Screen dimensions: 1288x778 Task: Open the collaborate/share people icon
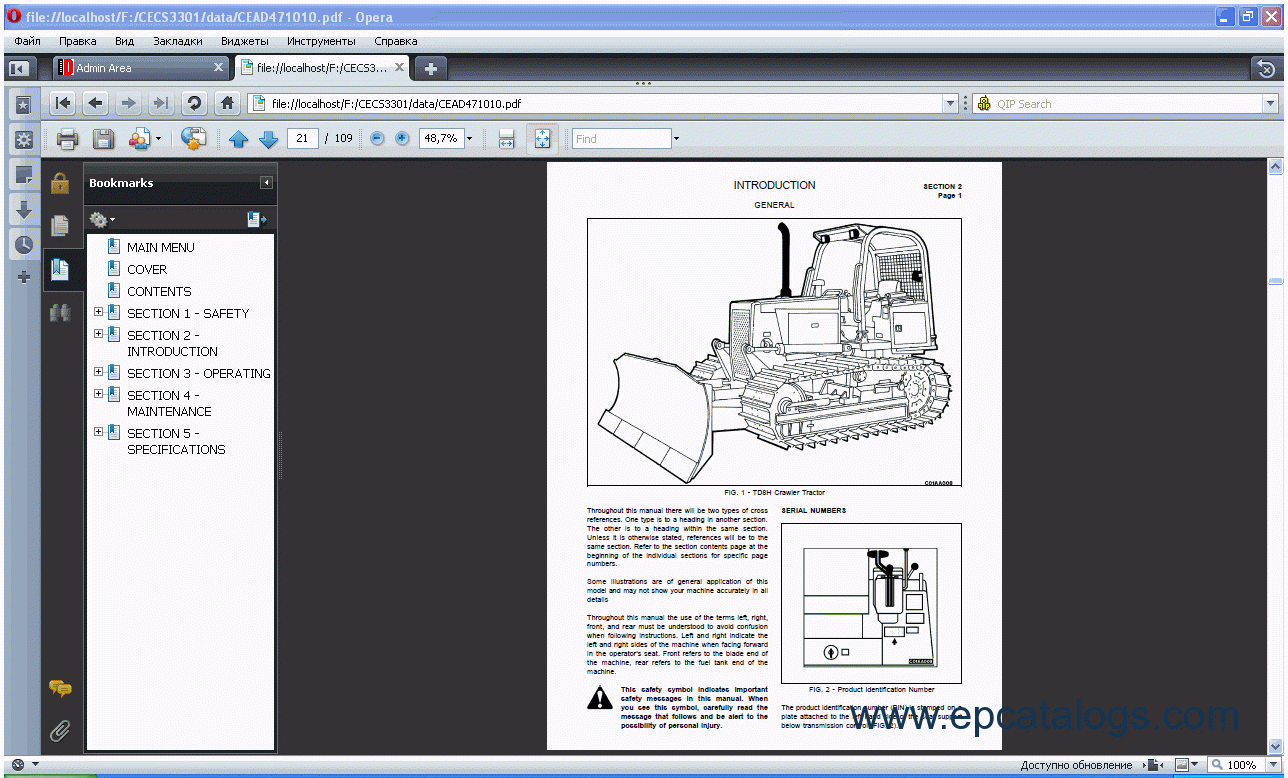(x=139, y=139)
